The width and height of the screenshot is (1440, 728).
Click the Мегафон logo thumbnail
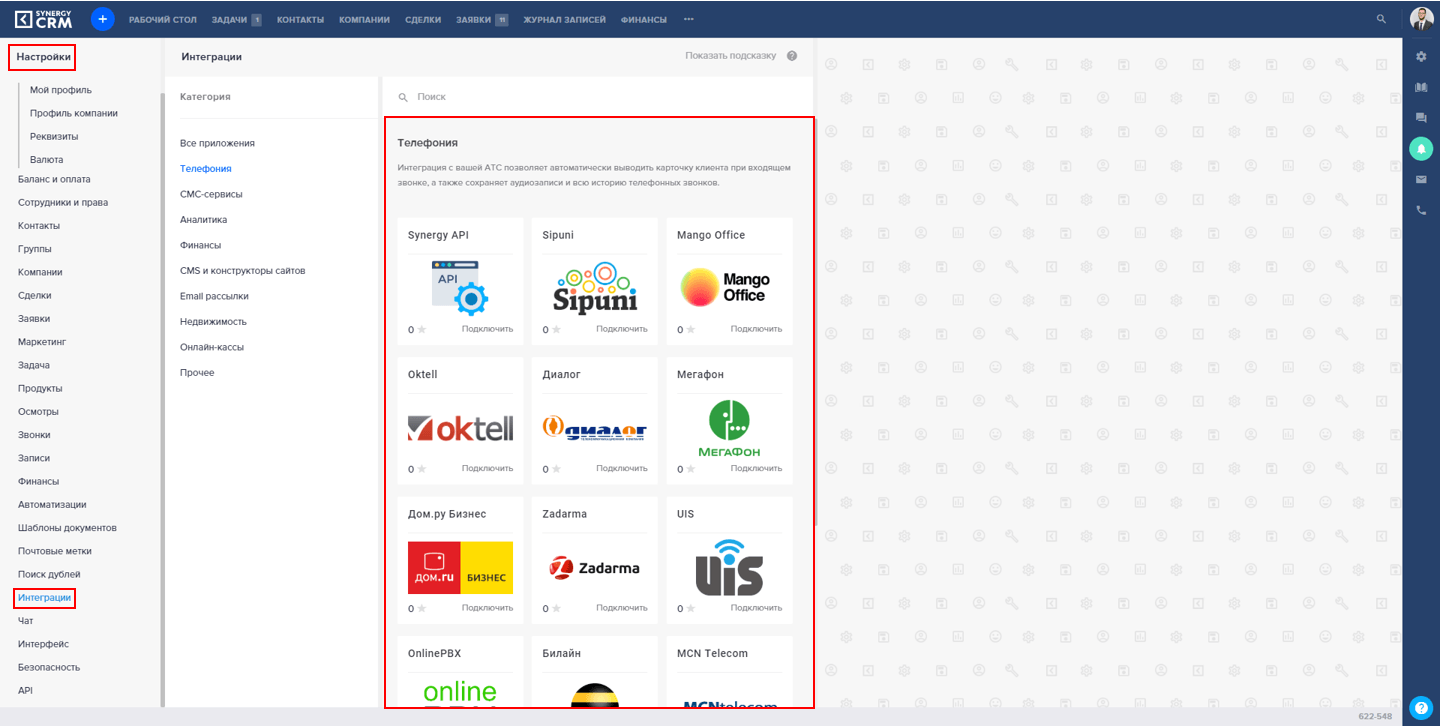click(729, 428)
